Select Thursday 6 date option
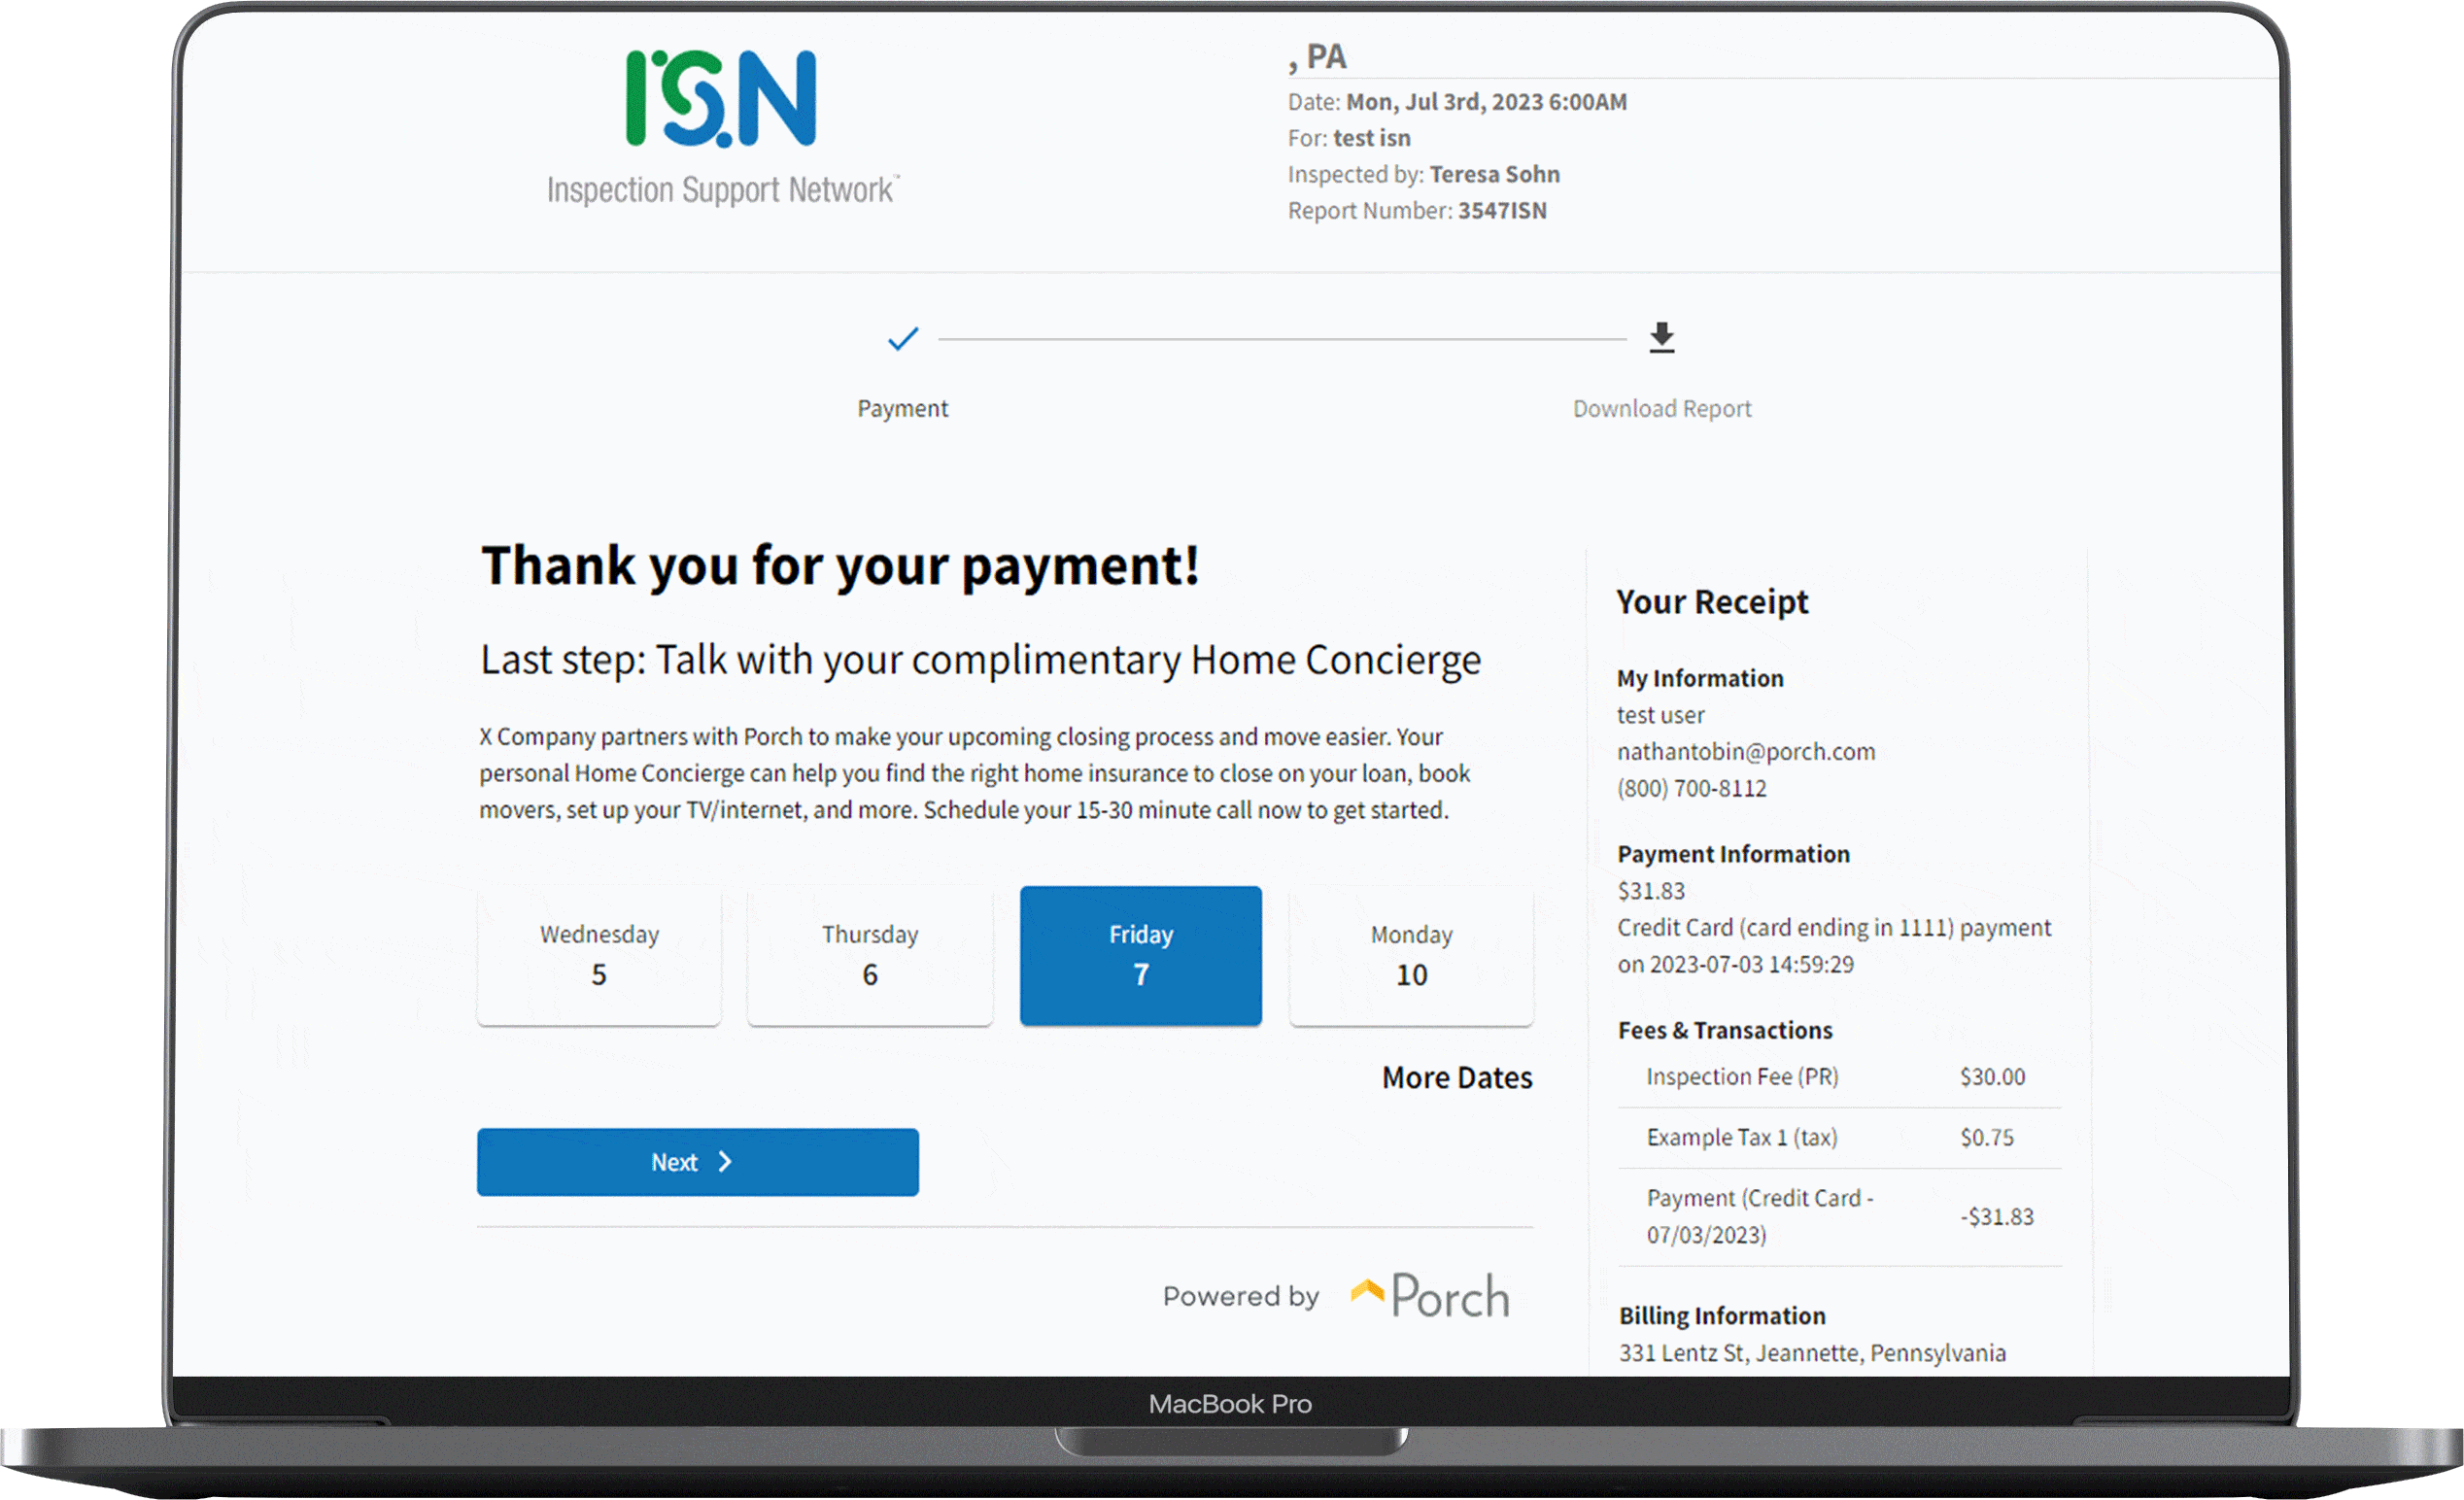 [870, 955]
